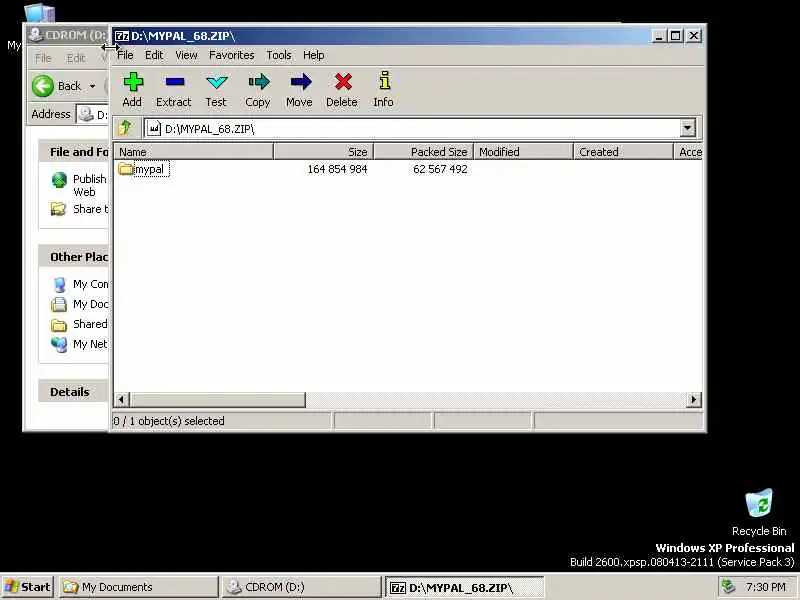Open the Favorites menu
This screenshot has width=800, height=600.
232,55
